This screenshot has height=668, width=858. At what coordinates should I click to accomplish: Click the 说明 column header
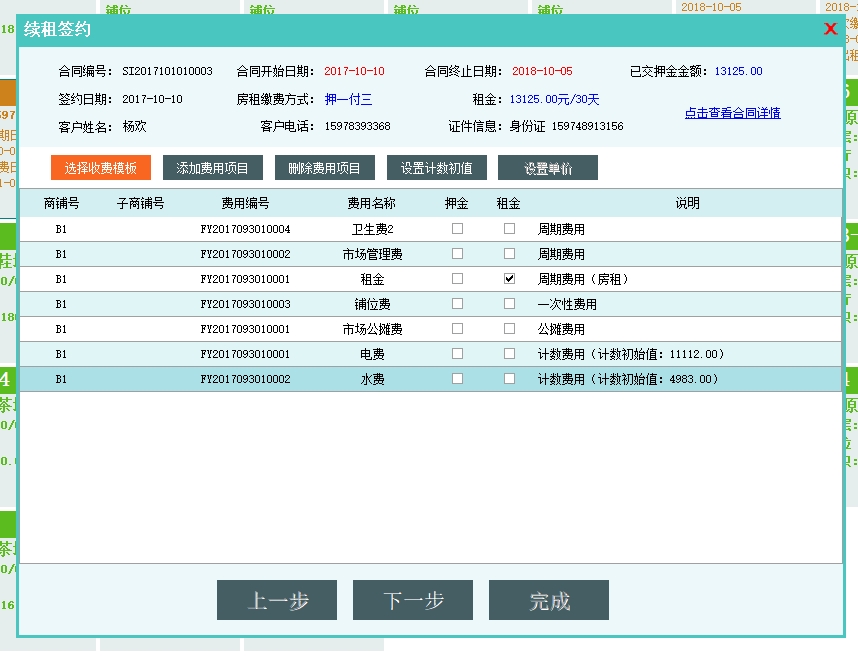coord(687,203)
